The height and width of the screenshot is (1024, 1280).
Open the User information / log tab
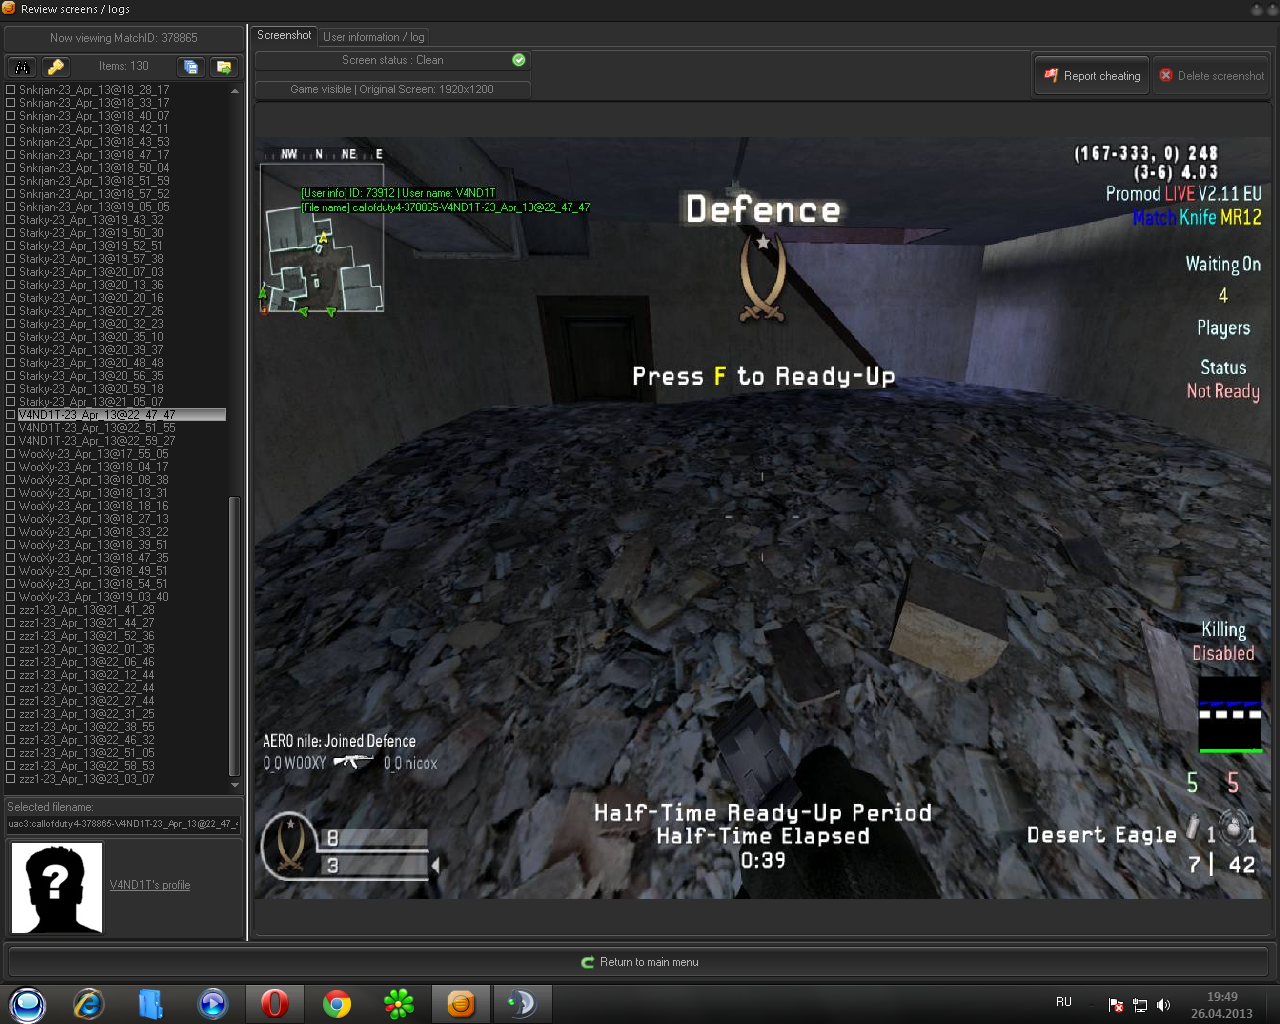[x=373, y=37]
